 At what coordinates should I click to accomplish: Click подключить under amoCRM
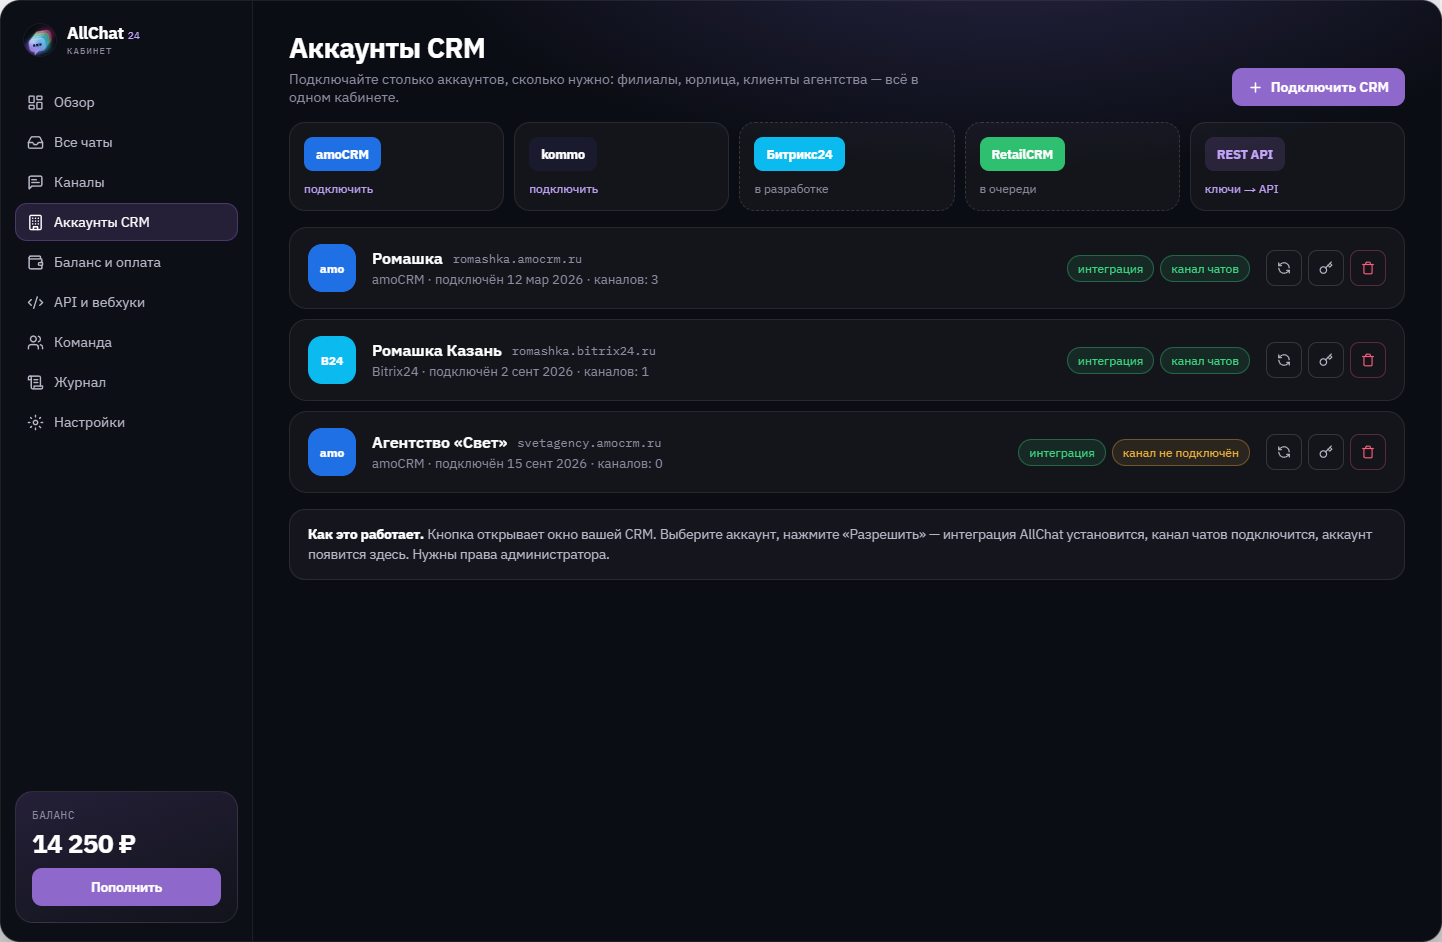point(338,189)
